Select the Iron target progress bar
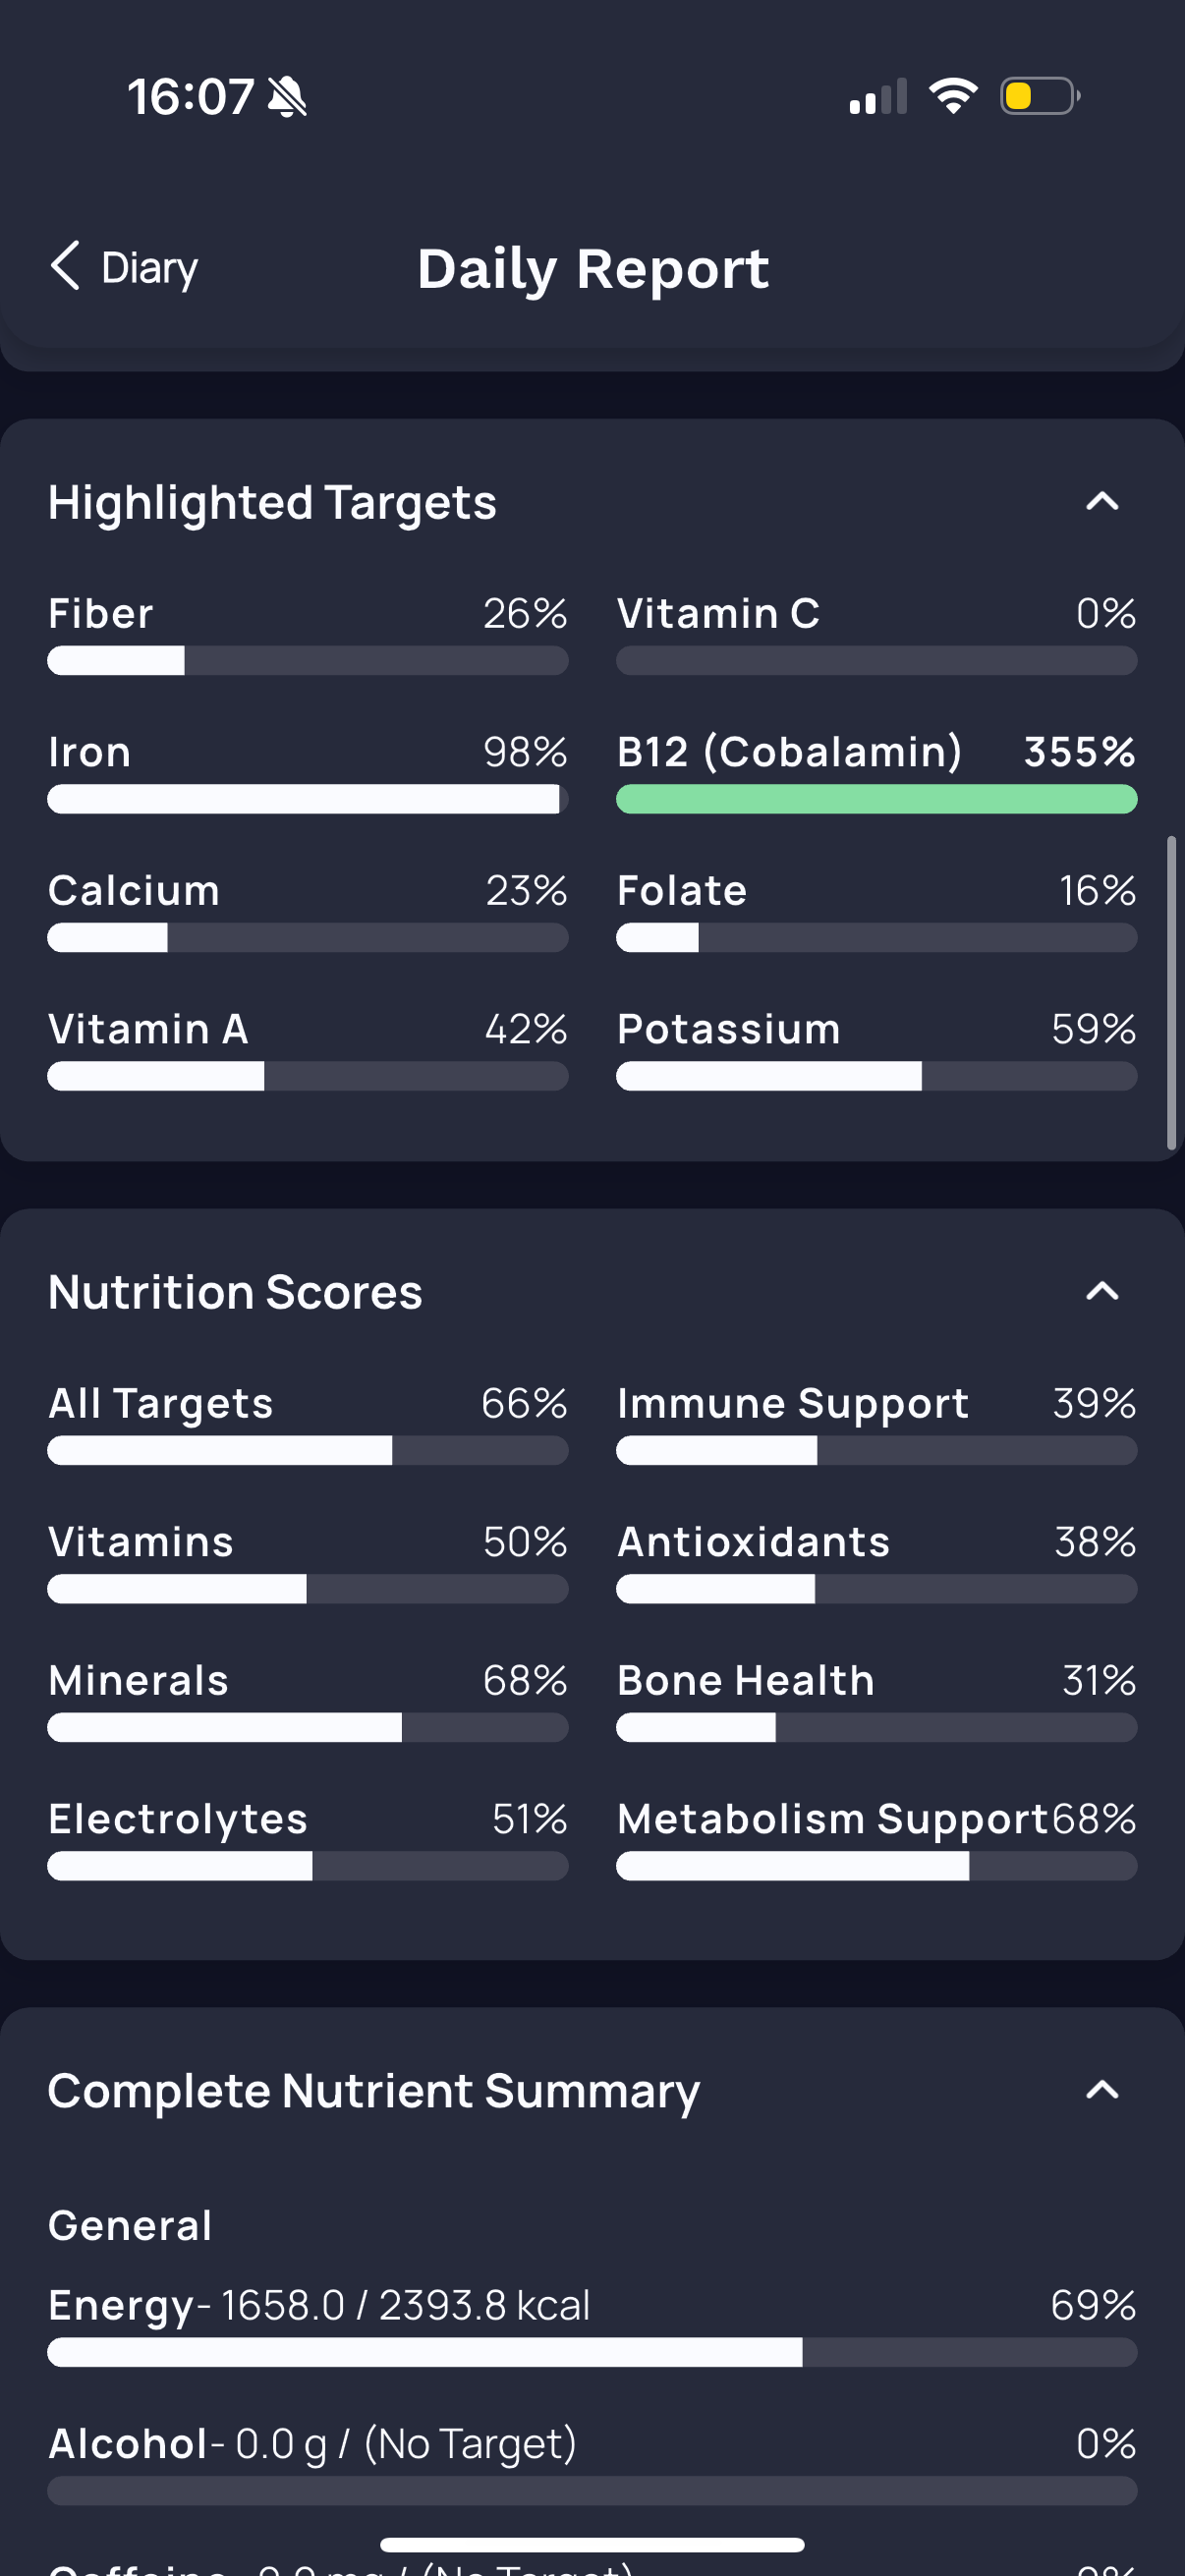Image resolution: width=1185 pixels, height=2576 pixels. pos(308,799)
